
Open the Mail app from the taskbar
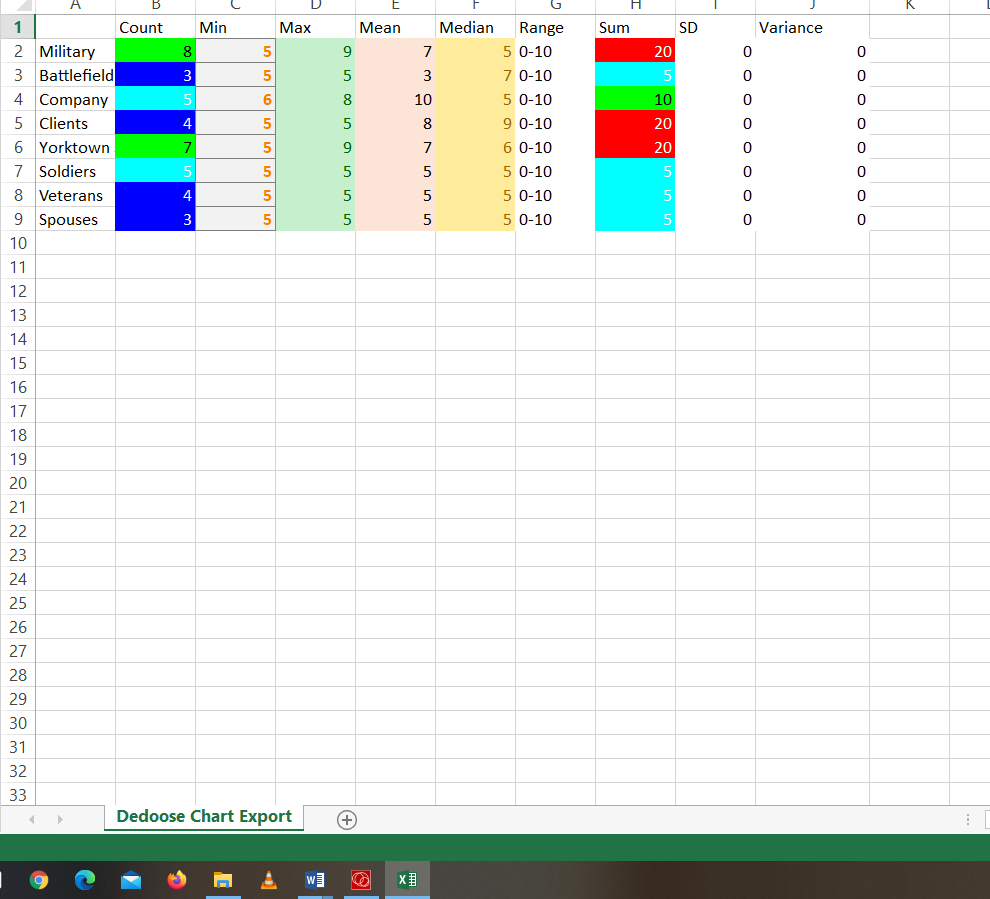[131, 880]
